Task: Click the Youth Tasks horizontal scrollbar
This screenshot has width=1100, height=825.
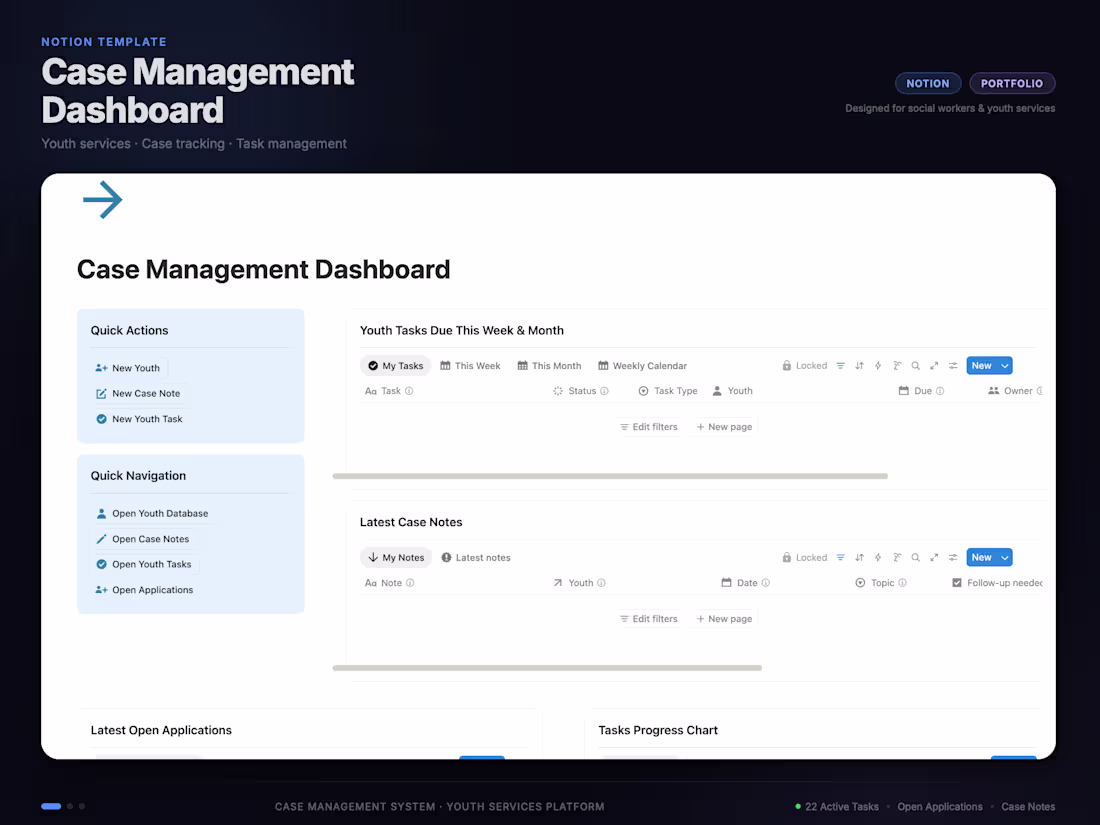Action: click(x=610, y=476)
